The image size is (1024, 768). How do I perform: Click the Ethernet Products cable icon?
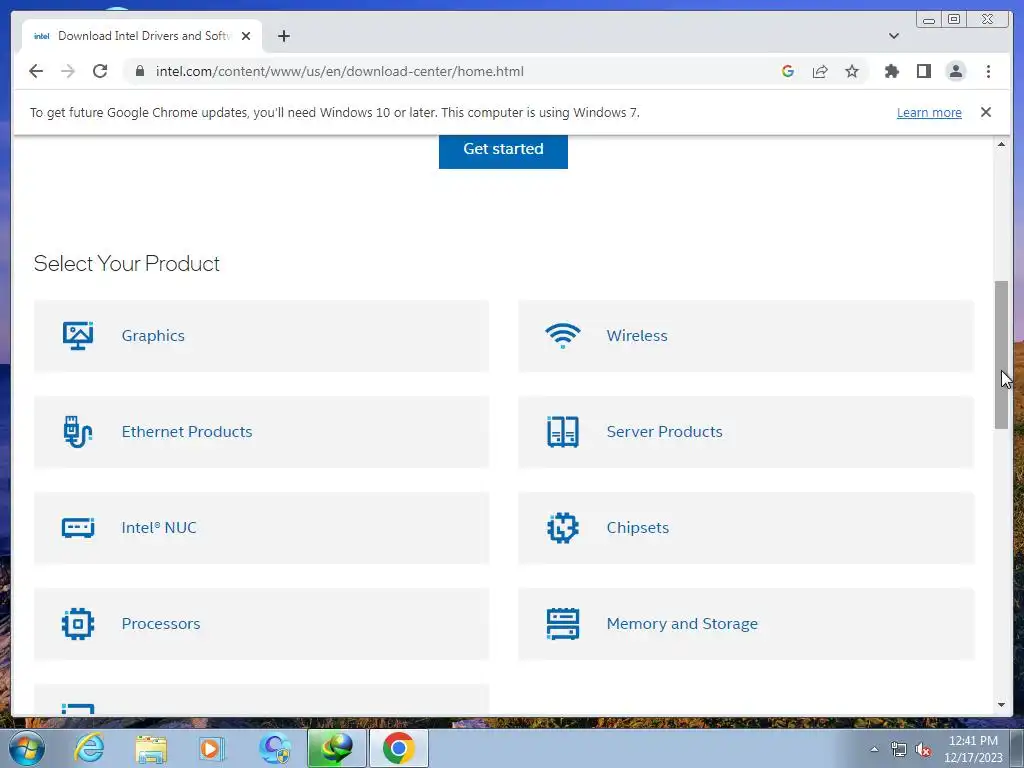78,432
